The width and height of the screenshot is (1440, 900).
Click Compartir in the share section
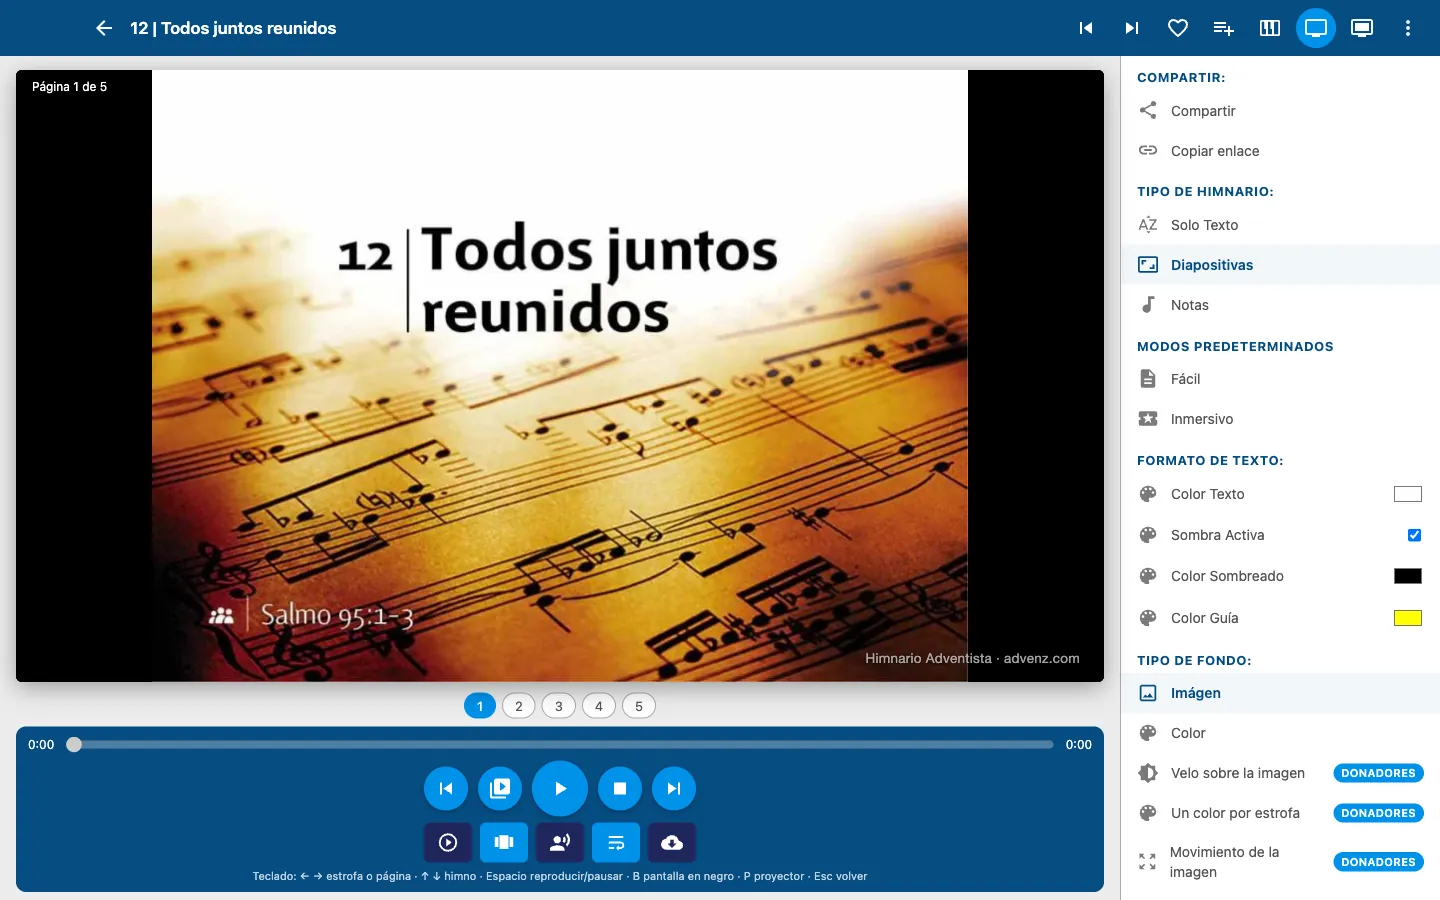pos(1280,111)
